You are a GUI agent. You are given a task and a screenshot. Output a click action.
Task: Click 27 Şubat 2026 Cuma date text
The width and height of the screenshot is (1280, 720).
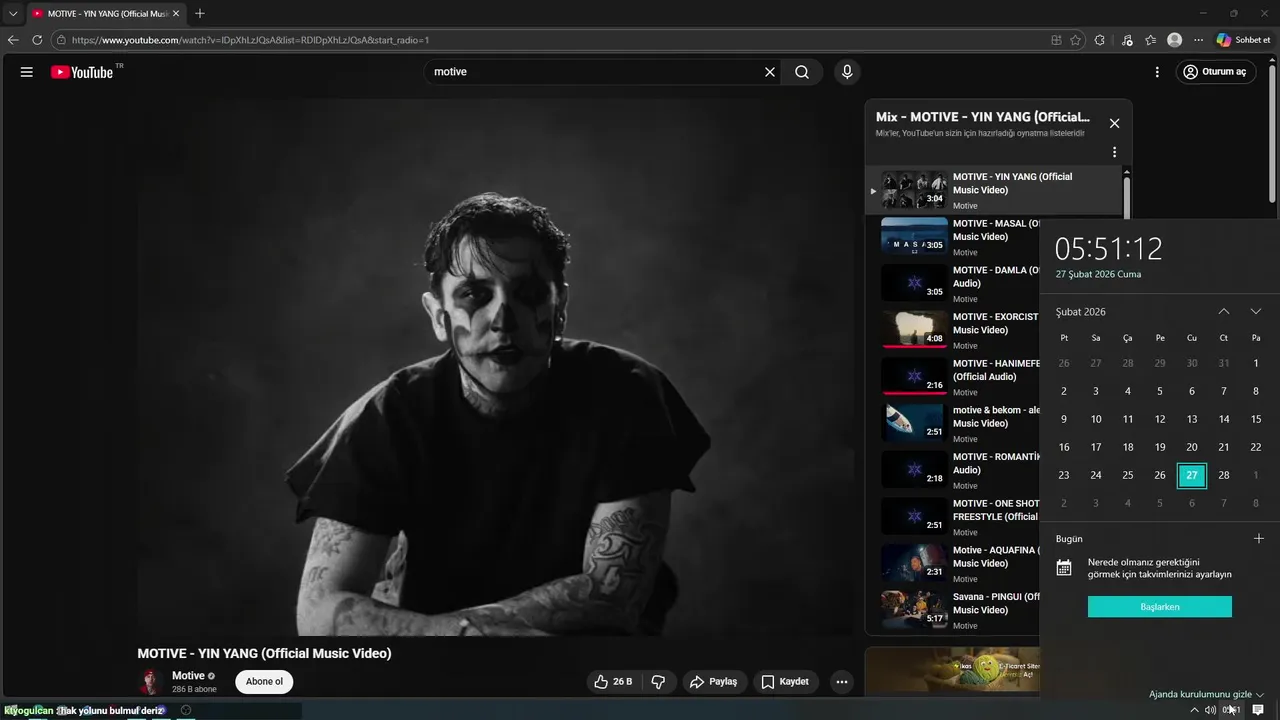pos(1098,274)
